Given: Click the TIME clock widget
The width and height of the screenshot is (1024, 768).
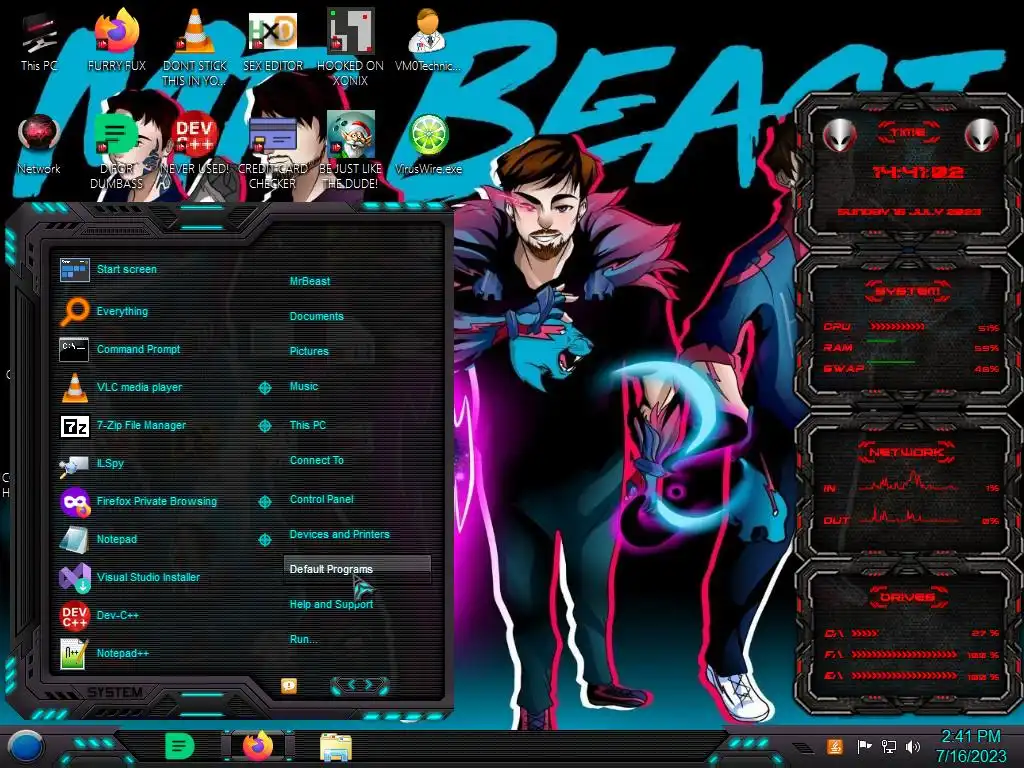Looking at the screenshot, I should [908, 172].
